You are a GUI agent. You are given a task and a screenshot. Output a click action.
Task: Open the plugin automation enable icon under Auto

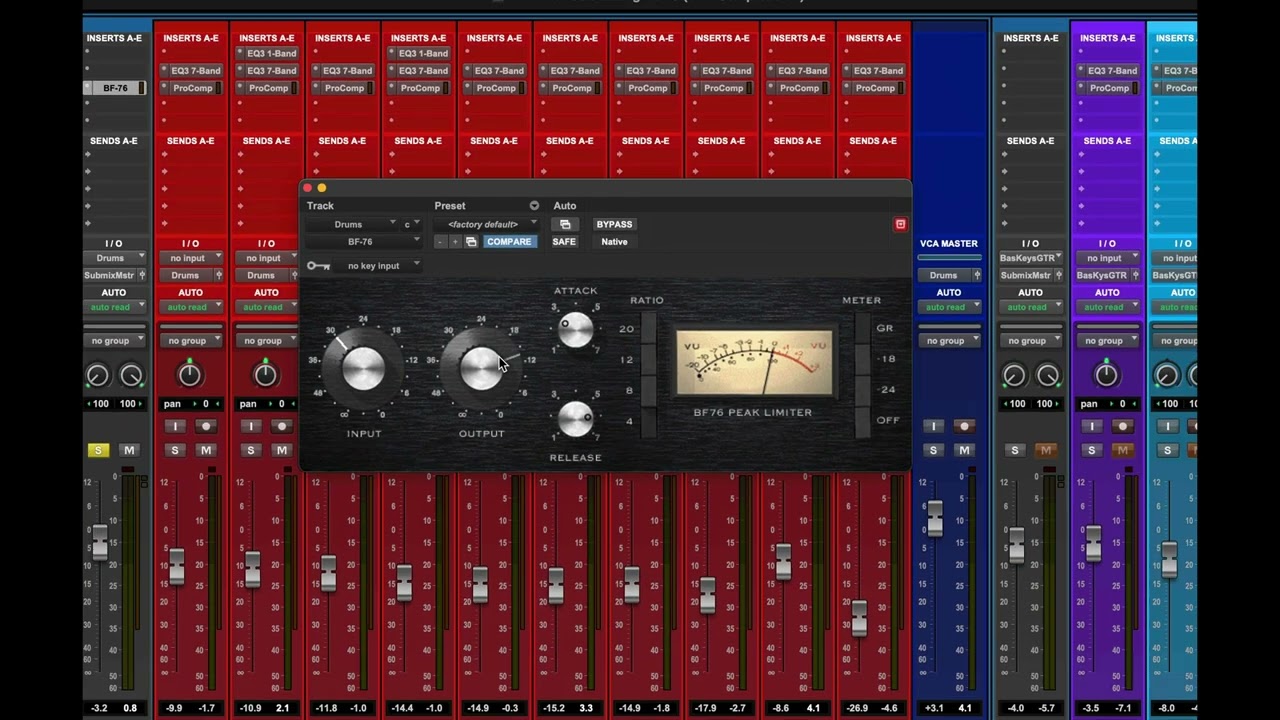point(565,224)
